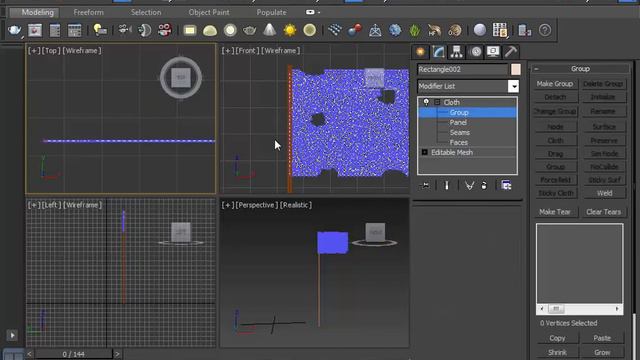Open the object color swatch
The width and height of the screenshot is (640, 360).
516,69
